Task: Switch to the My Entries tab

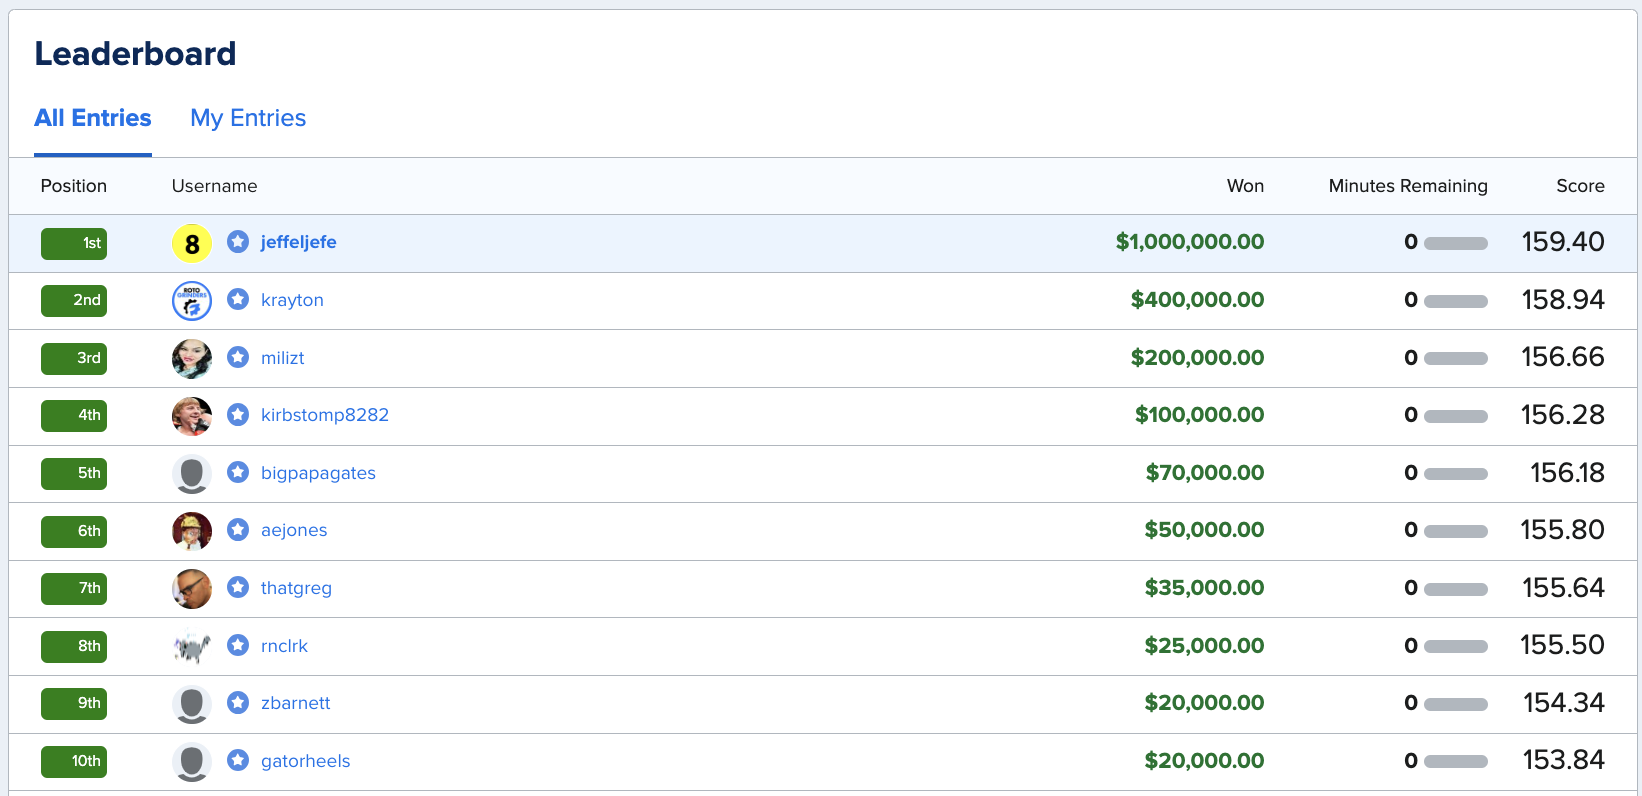Action: pos(248,118)
